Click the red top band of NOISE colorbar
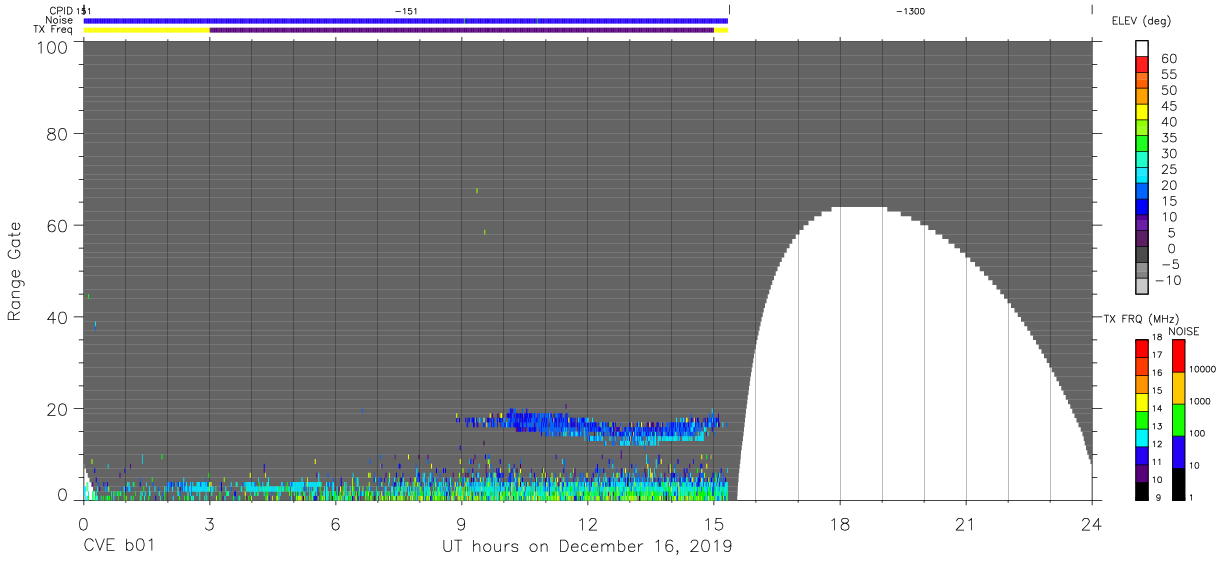This screenshot has width=1228, height=567. 1178,356
